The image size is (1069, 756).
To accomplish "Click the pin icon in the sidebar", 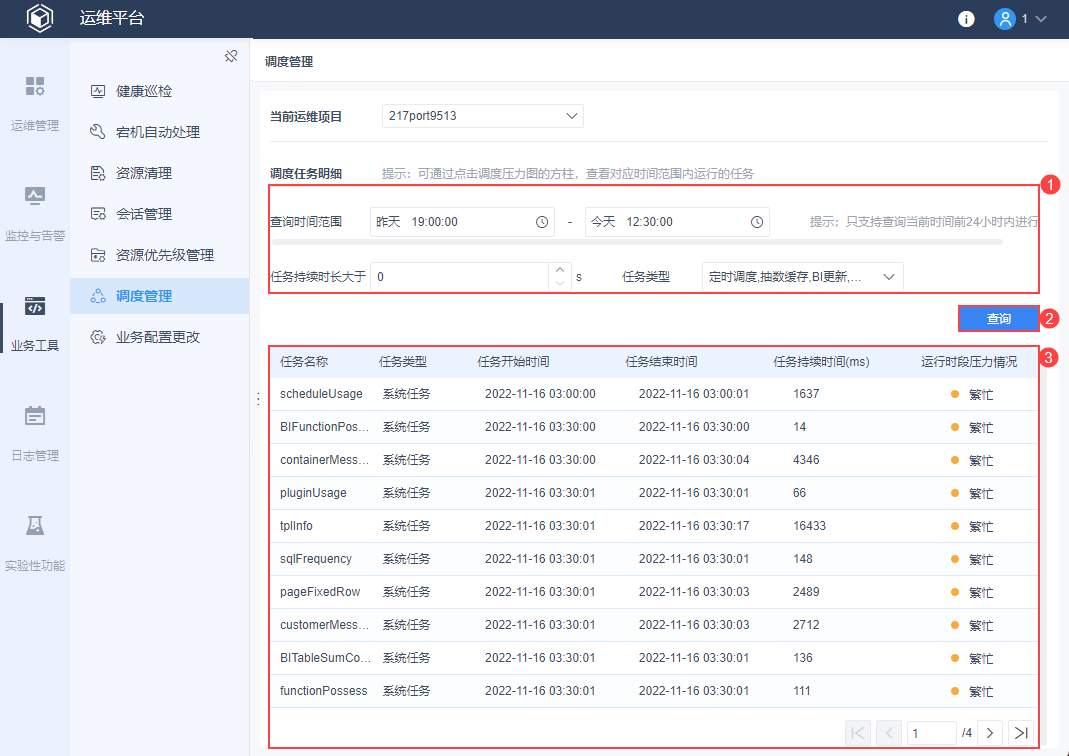I will pyautogui.click(x=231, y=56).
